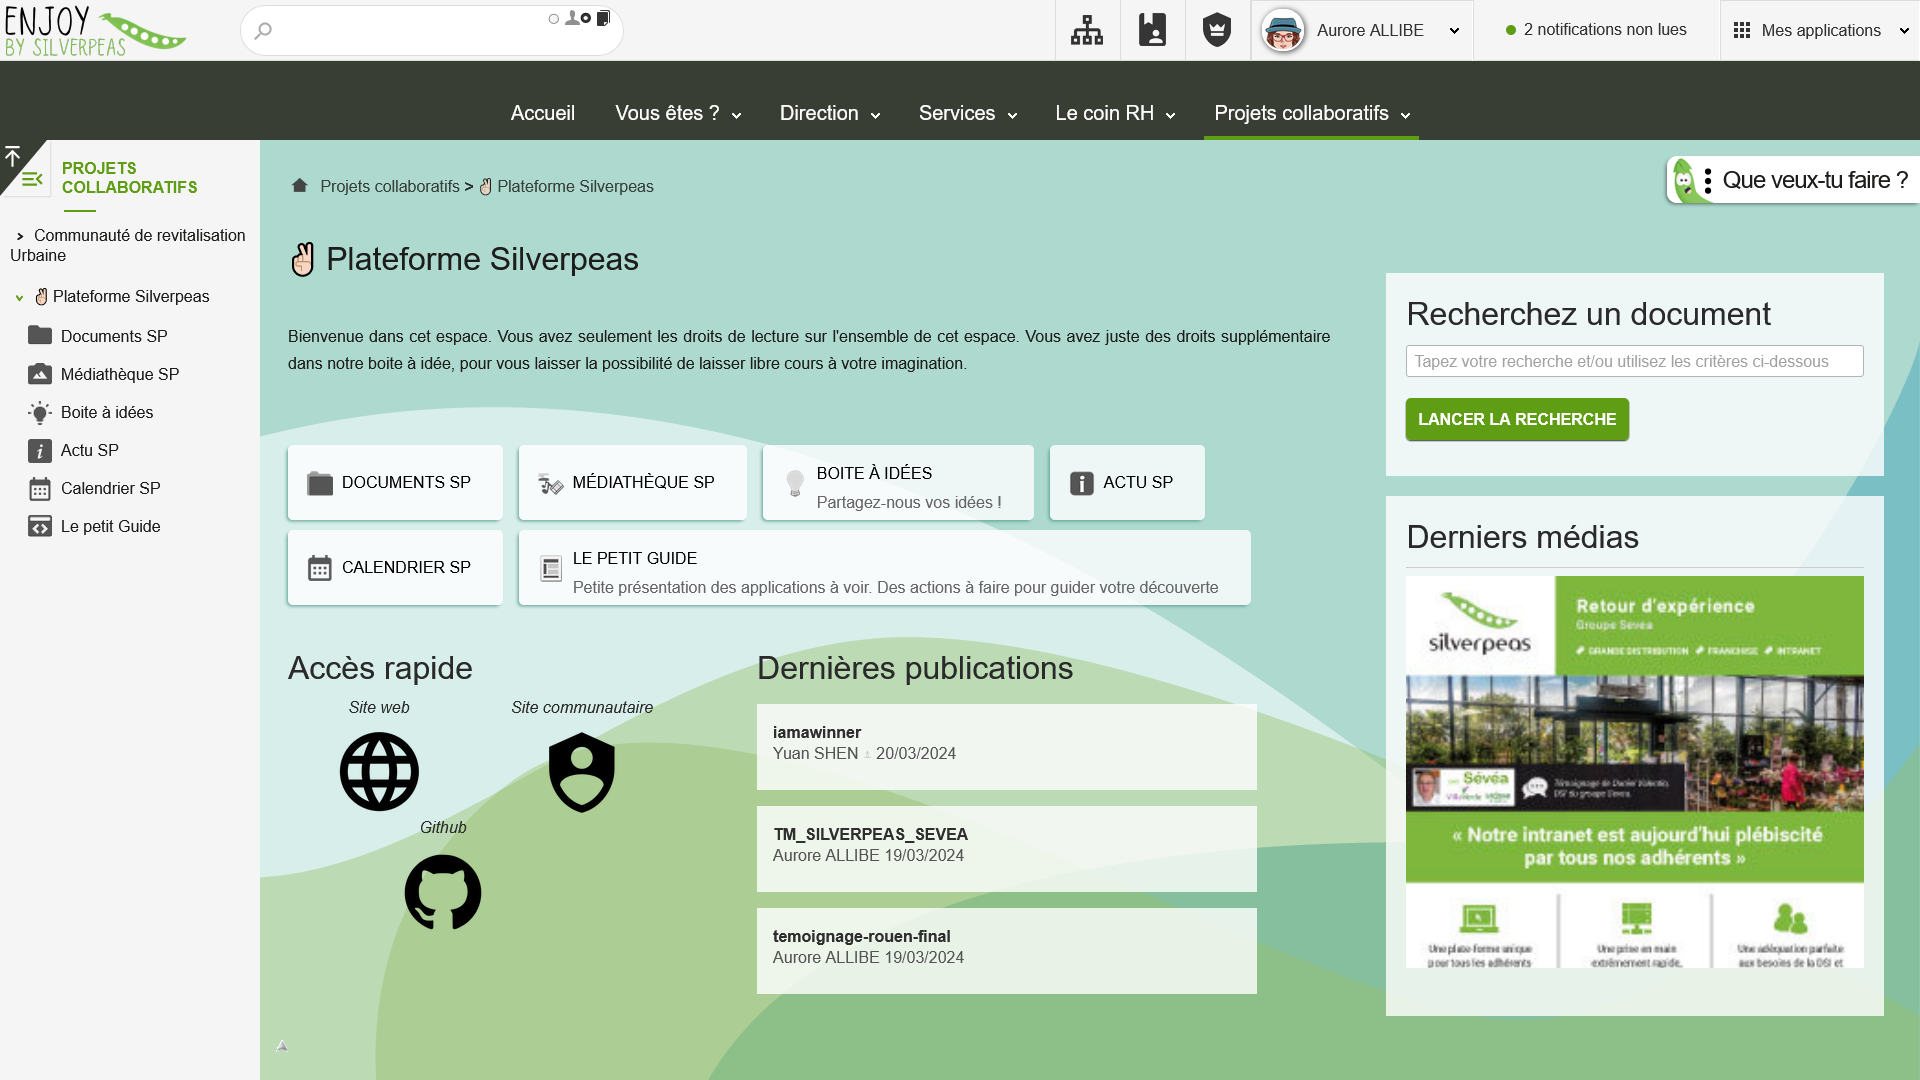Click the calendar icon on the CALENDRIER SP tile
Screen dimensions: 1920x1080
320,568
